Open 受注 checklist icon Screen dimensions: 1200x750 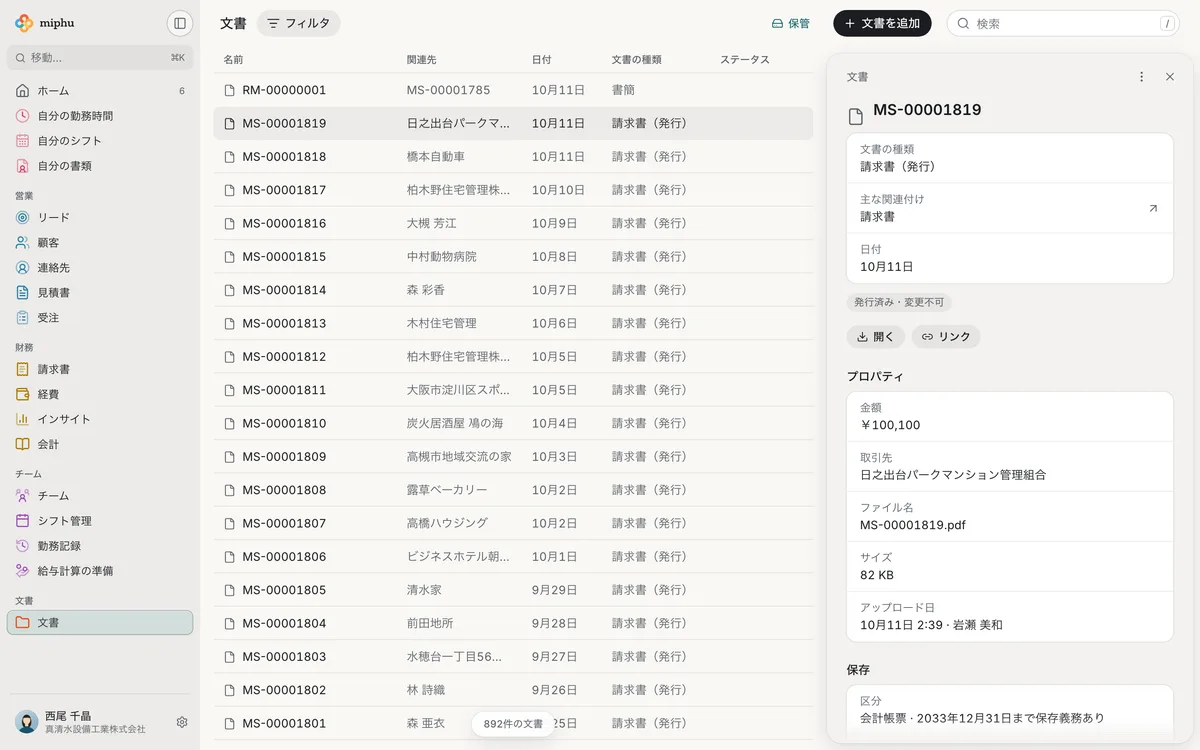(23, 317)
